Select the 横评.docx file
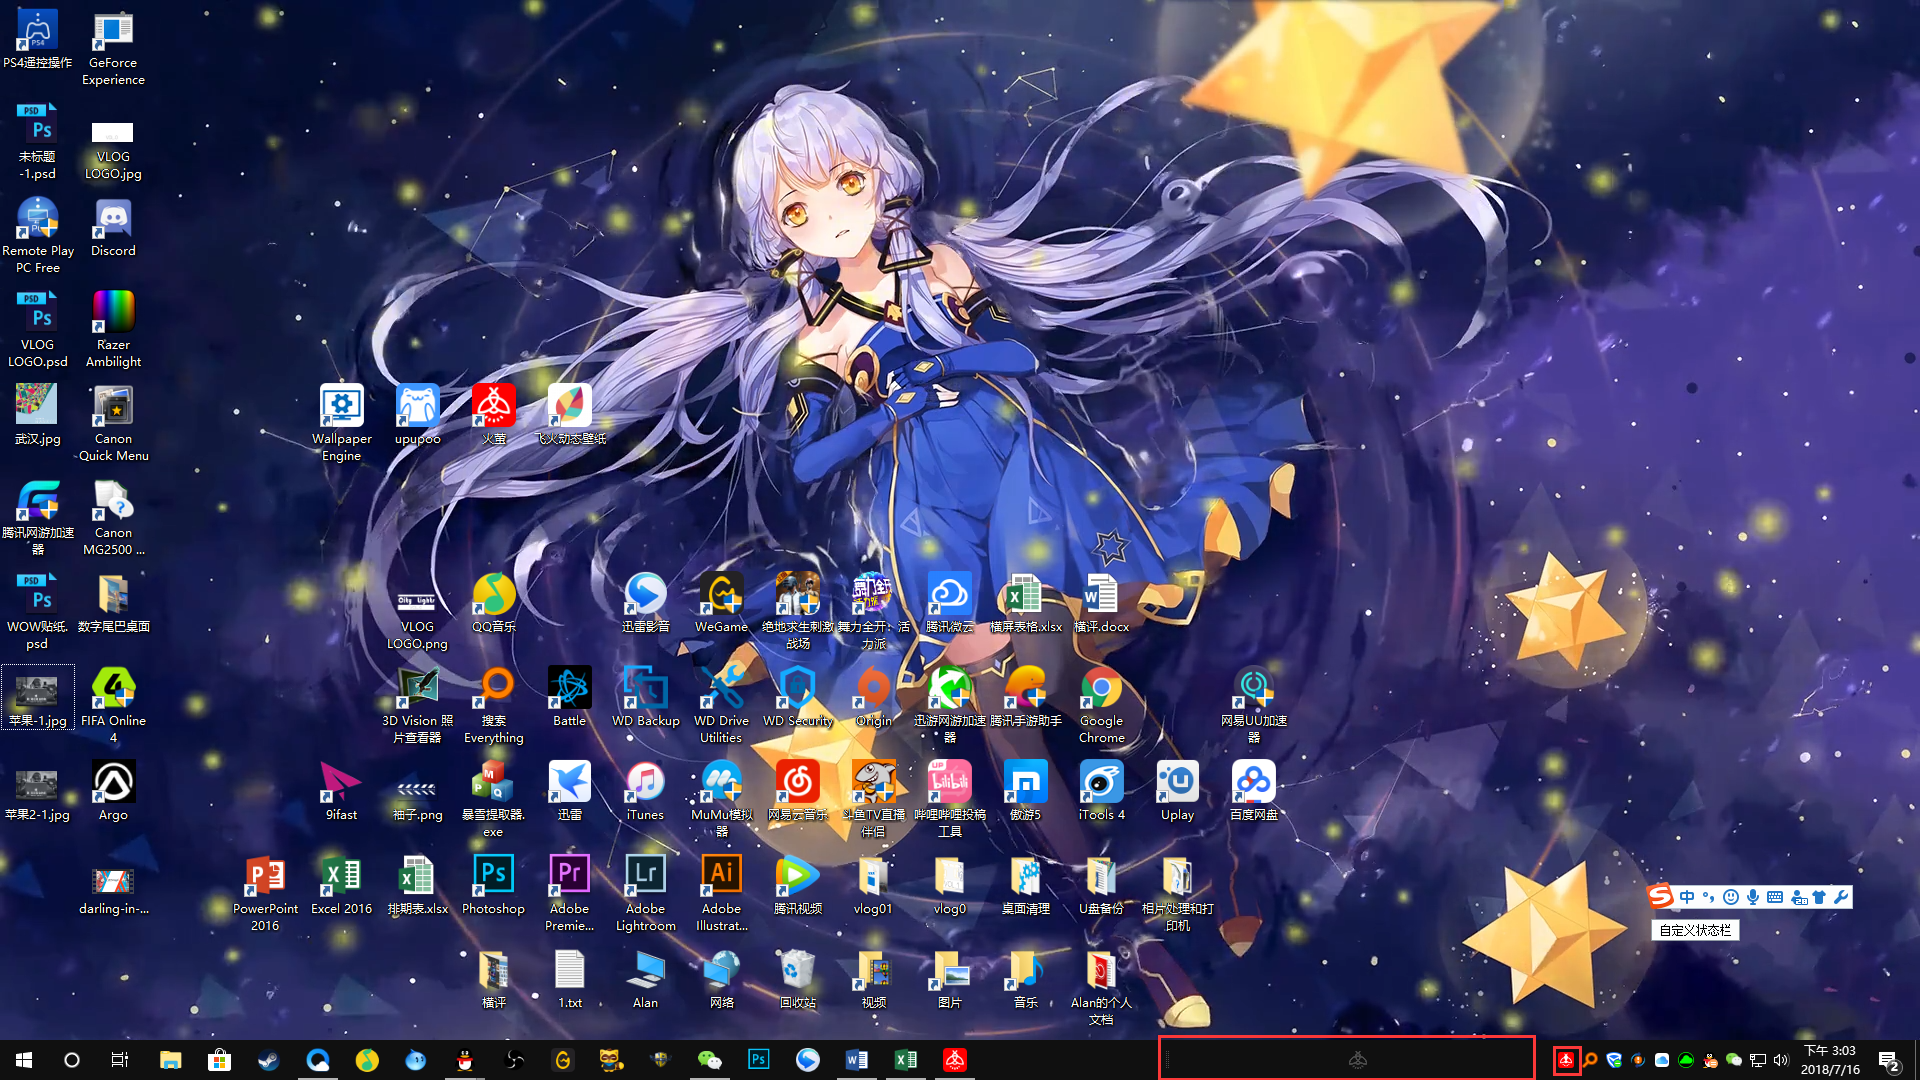 tap(1101, 603)
